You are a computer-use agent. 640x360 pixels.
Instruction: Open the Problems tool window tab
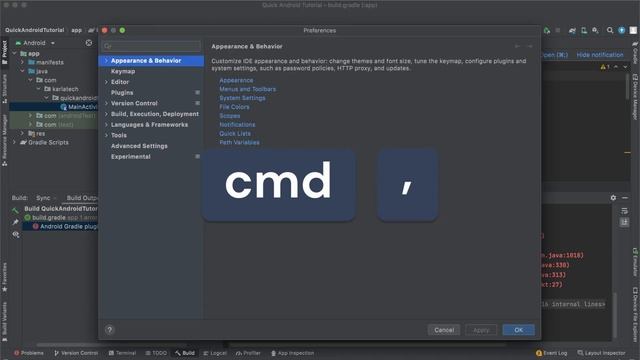29,353
